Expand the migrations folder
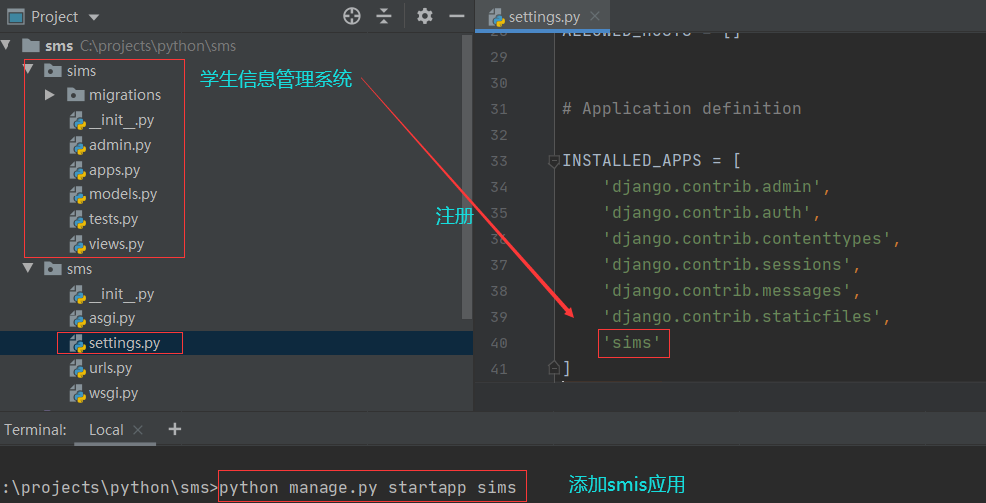The image size is (986, 503). (50, 95)
